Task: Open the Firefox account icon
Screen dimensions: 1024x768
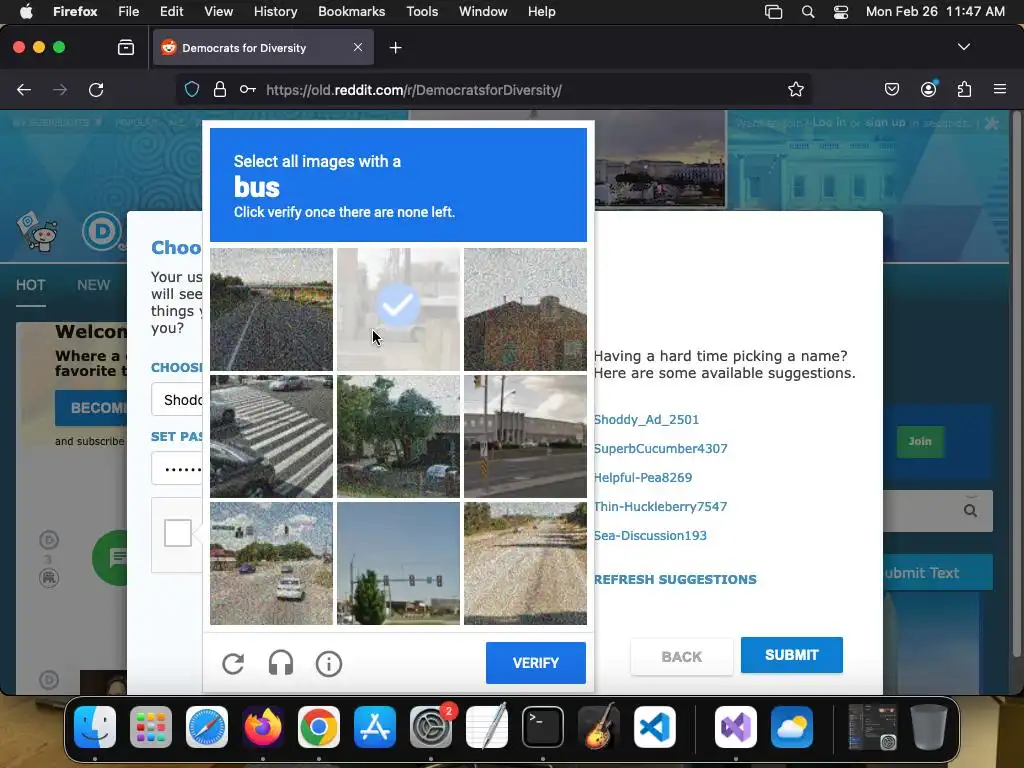Action: [928, 89]
